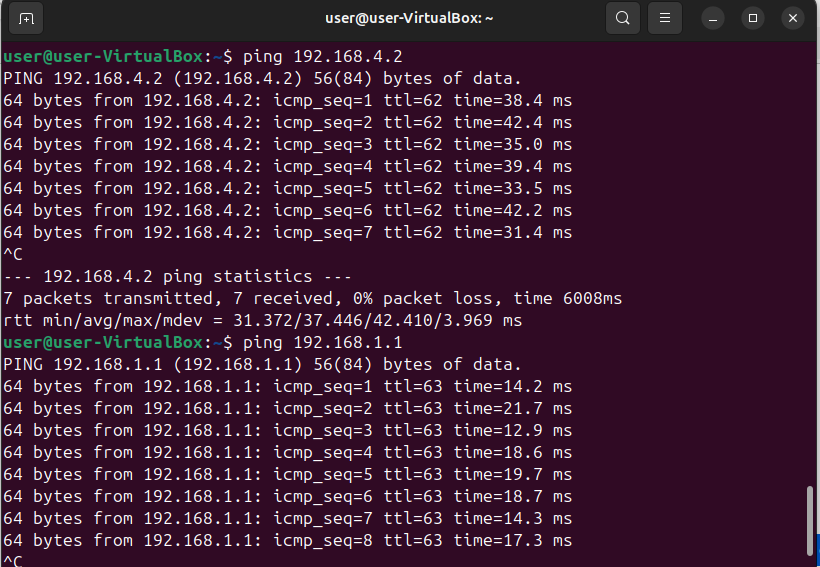The height and width of the screenshot is (567, 820).
Task: Close the terminal window
Action: pyautogui.click(x=793, y=18)
